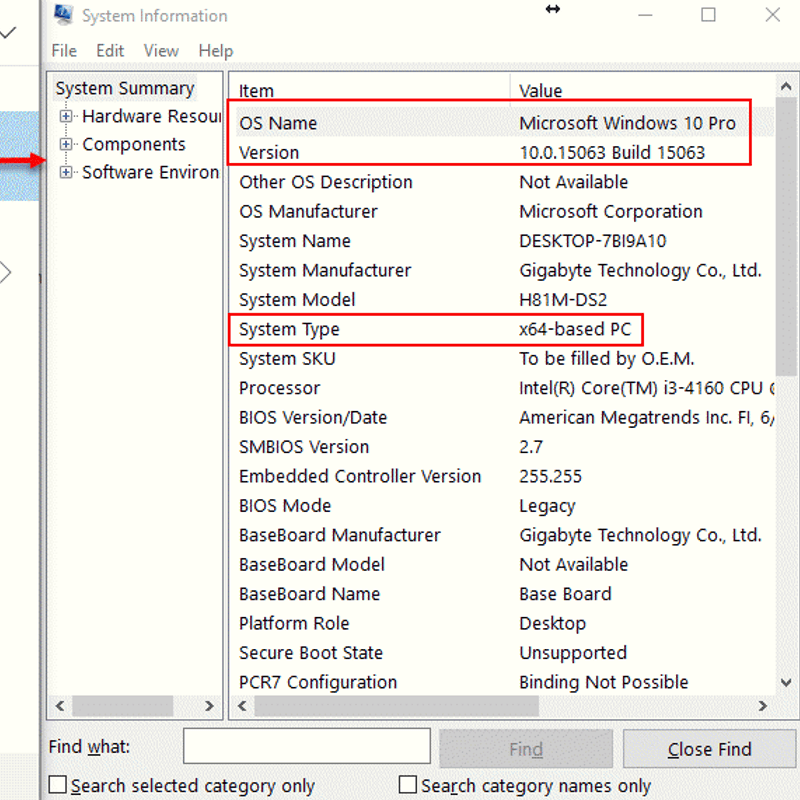Viewport: 800px width, 800px height.
Task: Select the Embedded Controller Version row
Action: [x=505, y=476]
